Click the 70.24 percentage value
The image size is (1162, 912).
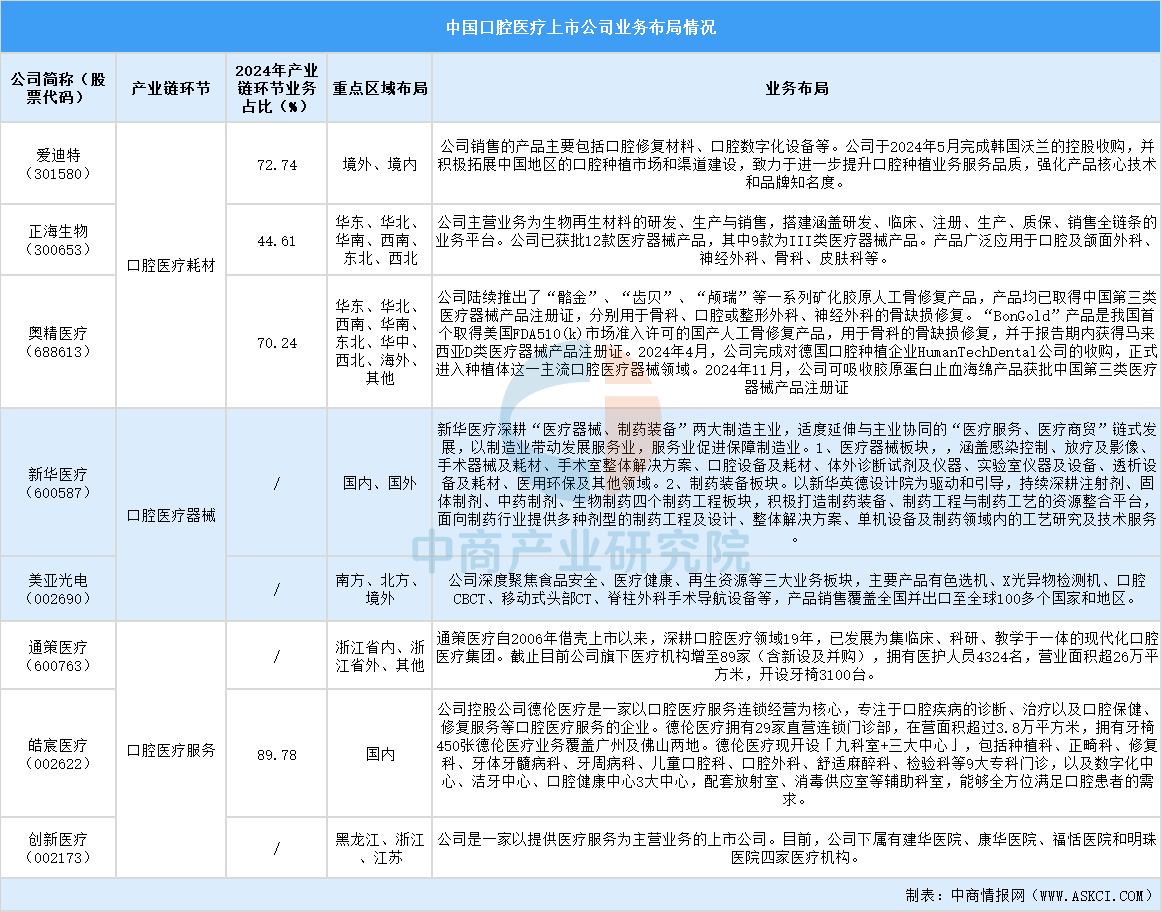(276, 343)
